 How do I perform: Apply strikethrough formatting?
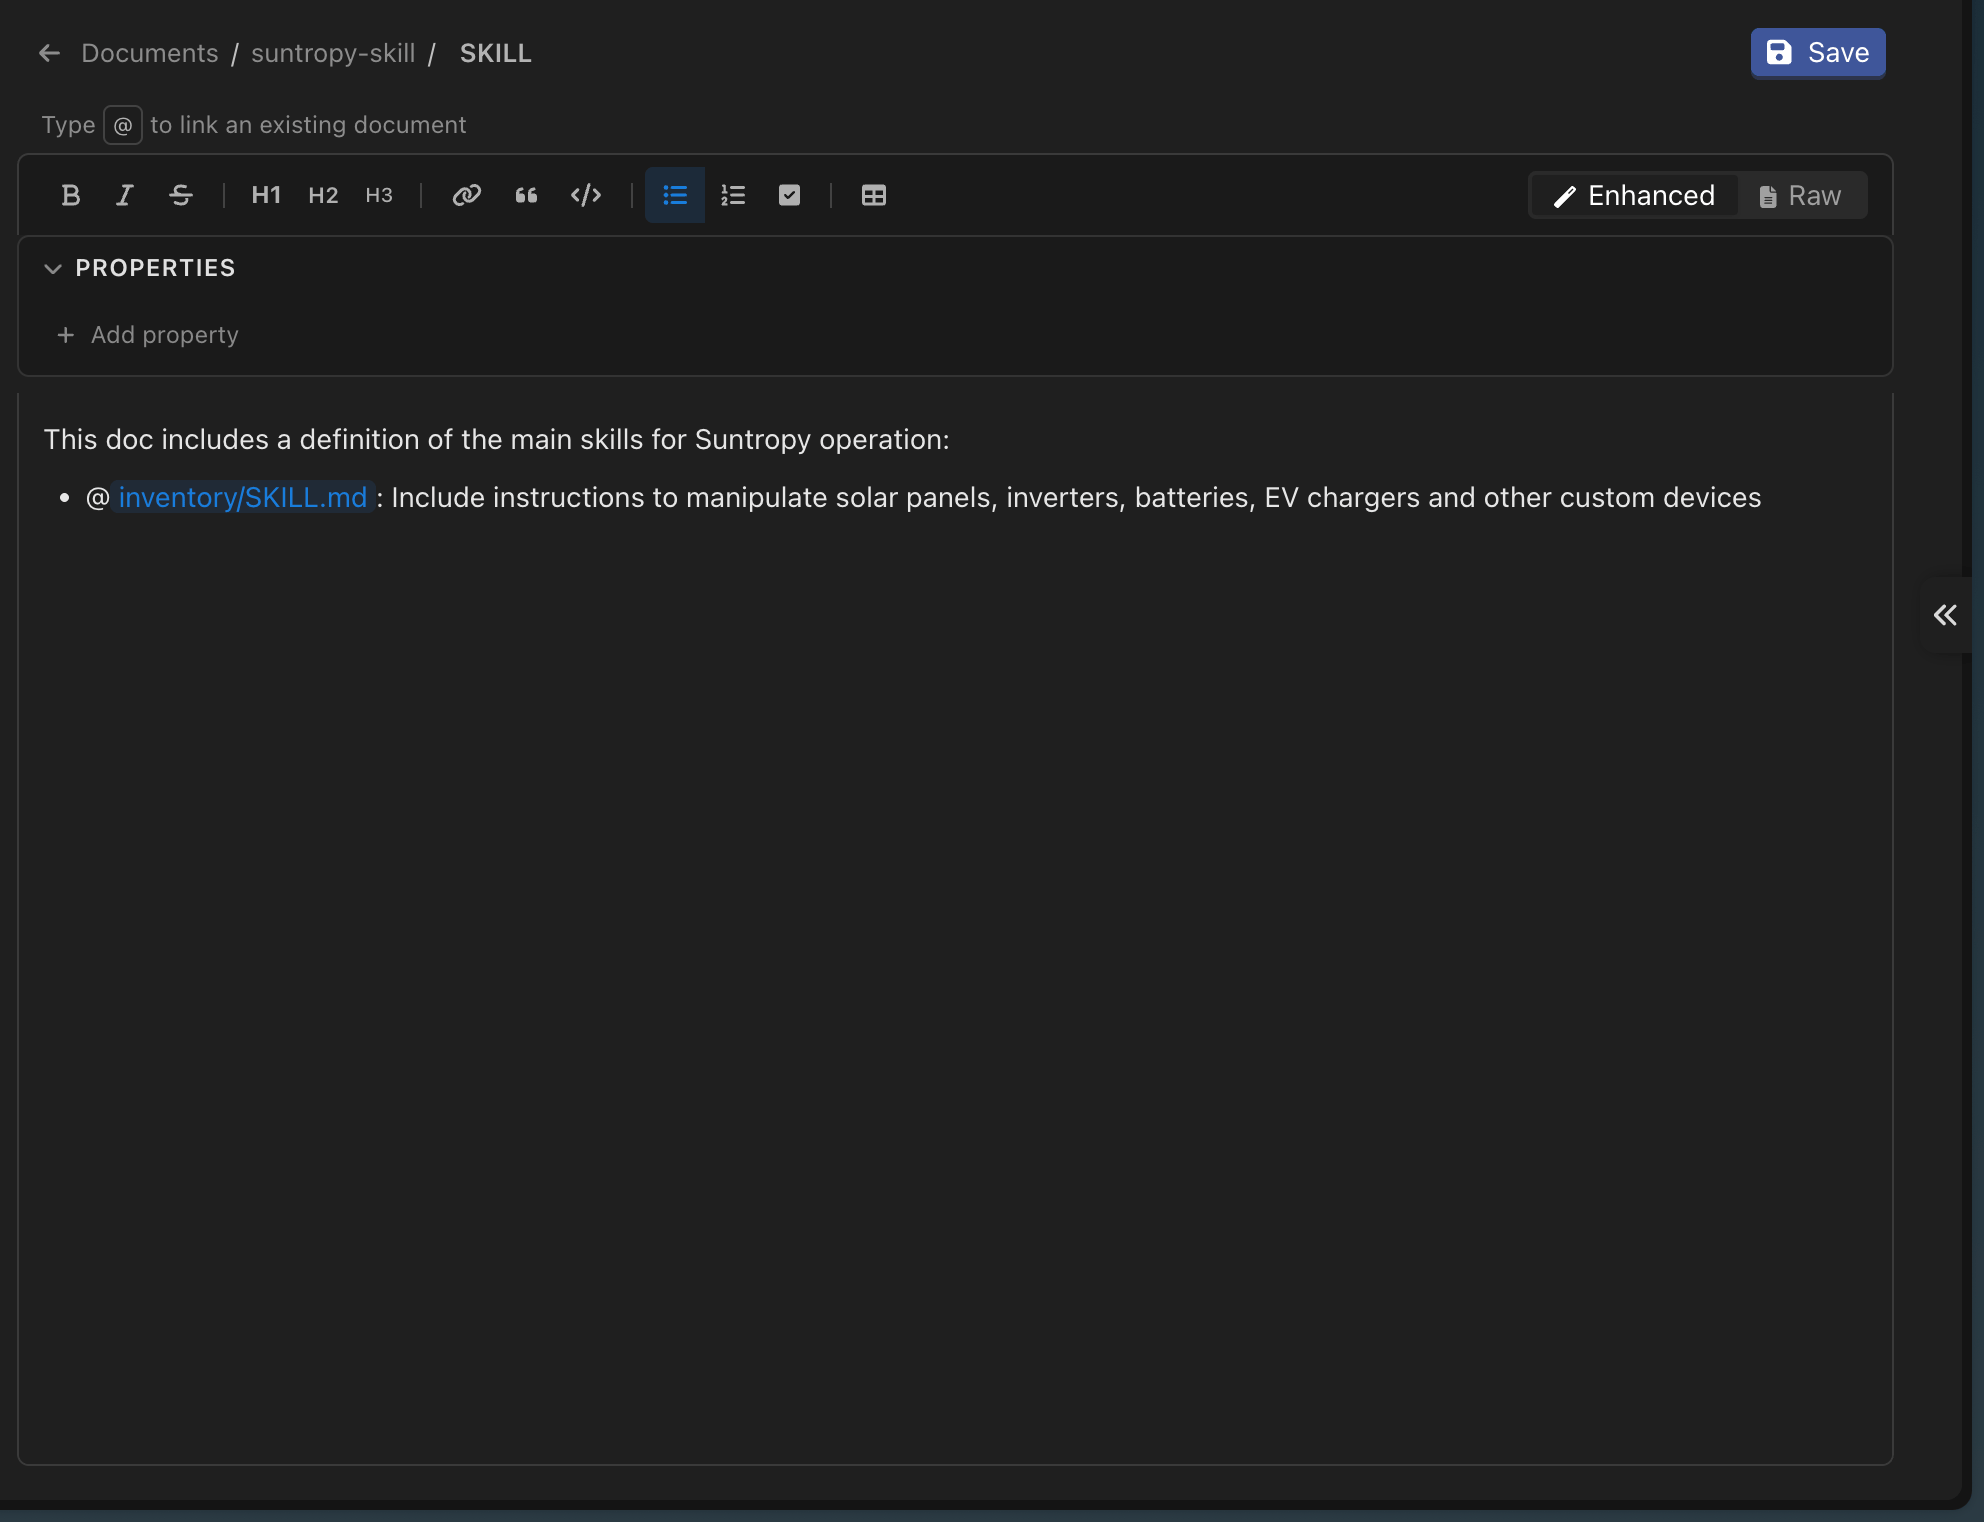181,195
